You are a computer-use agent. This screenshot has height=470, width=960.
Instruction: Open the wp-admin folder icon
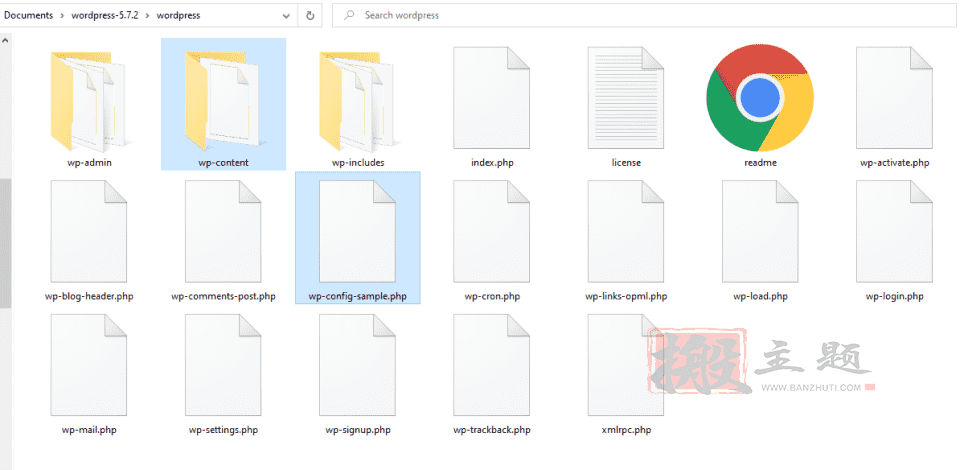[89, 101]
